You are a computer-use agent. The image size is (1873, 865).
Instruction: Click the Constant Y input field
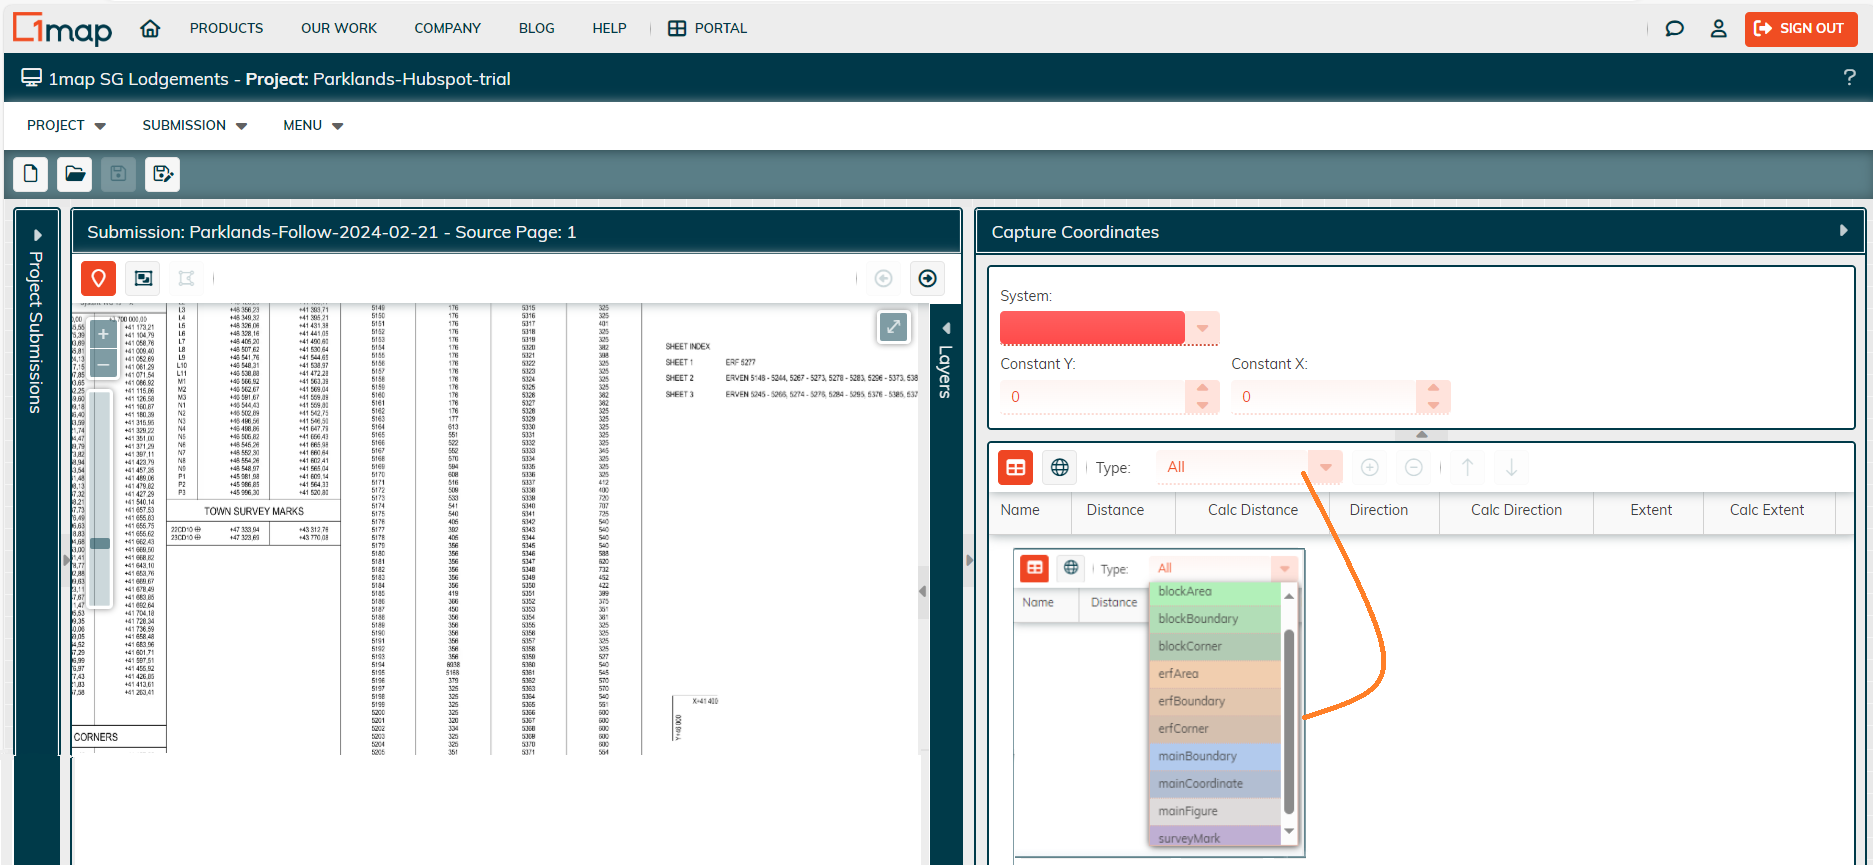pyautogui.click(x=1093, y=397)
